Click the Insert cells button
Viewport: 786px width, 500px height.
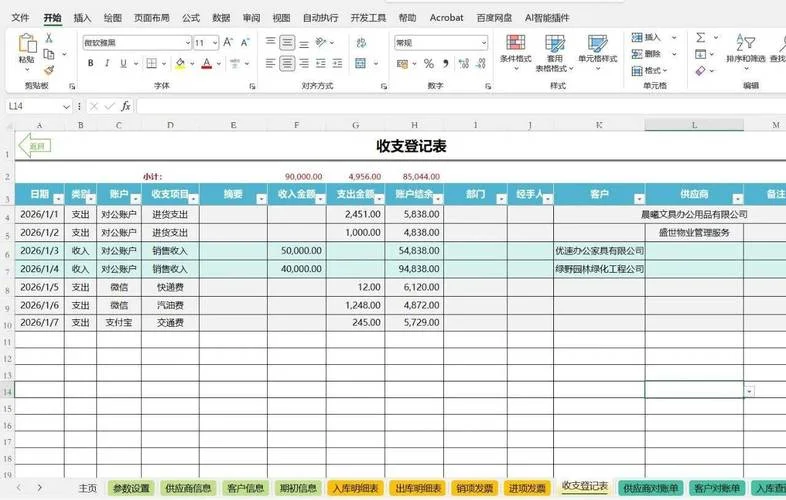646,38
